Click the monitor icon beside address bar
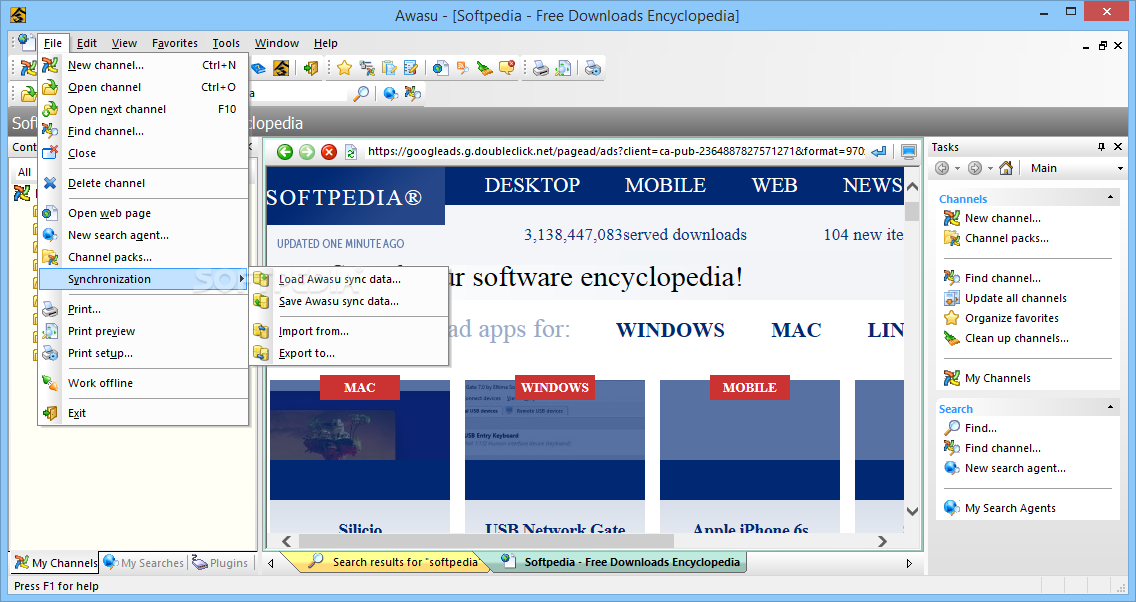This screenshot has width=1136, height=602. click(909, 151)
